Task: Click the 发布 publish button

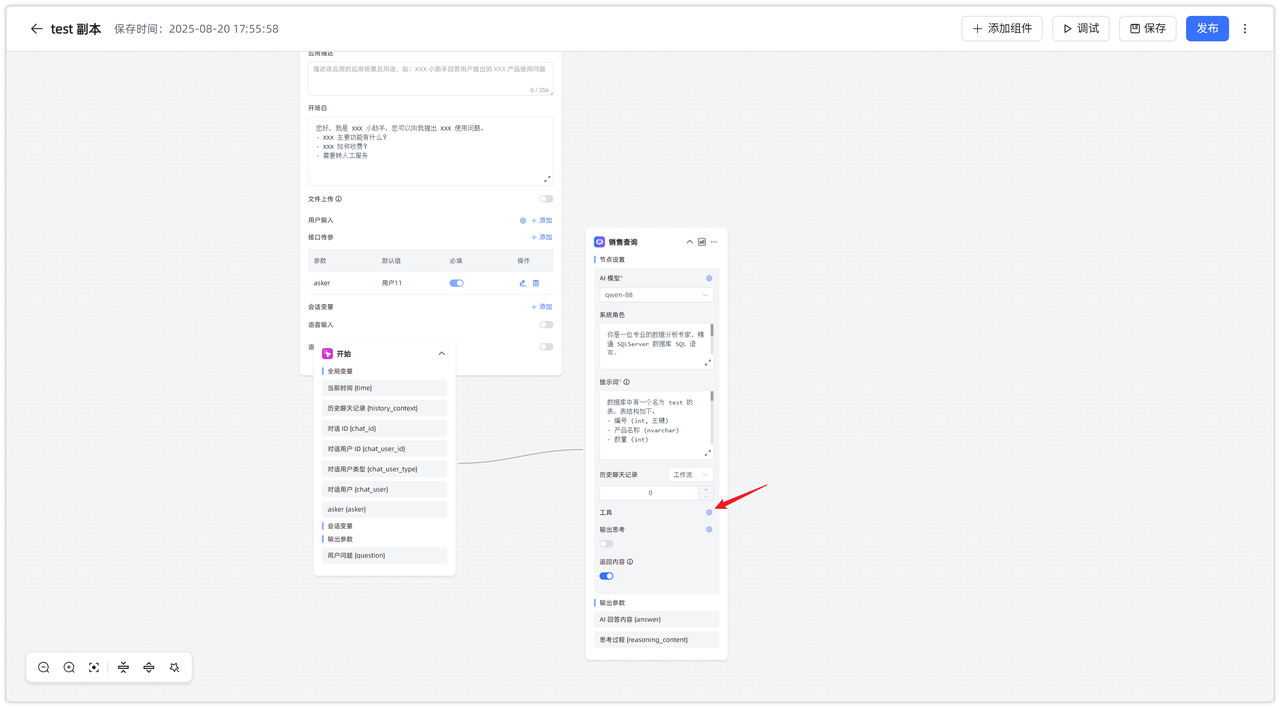Action: (x=1207, y=28)
